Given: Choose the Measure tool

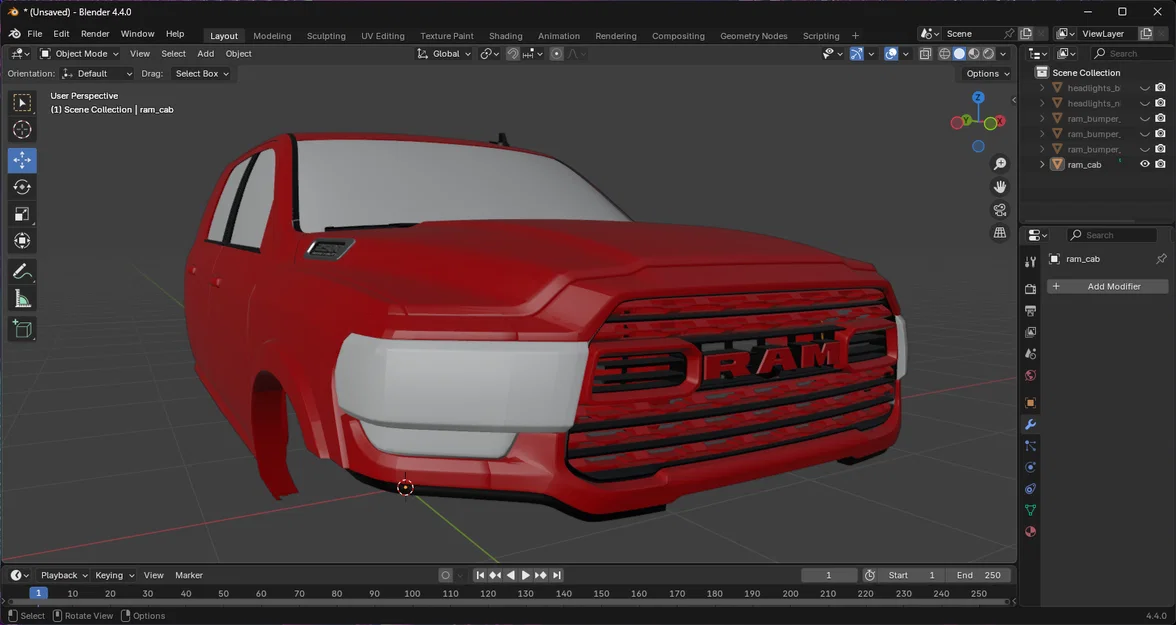Looking at the screenshot, I should point(22,299).
